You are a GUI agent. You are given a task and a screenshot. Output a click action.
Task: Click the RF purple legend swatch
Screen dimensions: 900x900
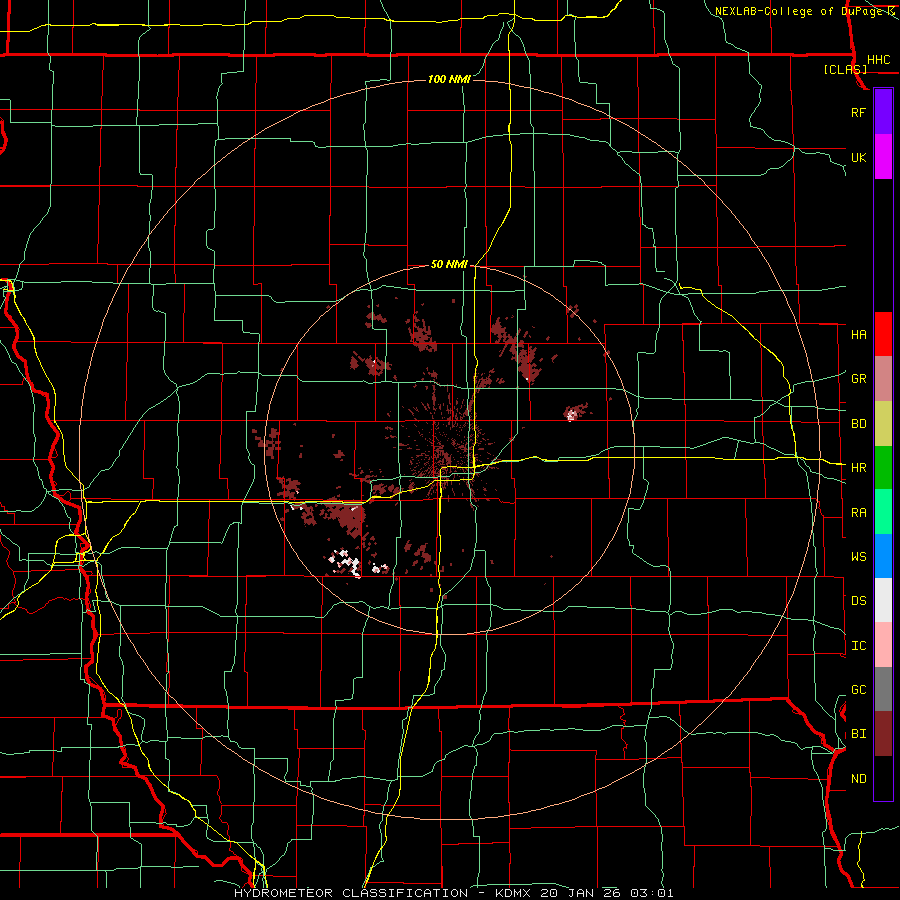[883, 112]
